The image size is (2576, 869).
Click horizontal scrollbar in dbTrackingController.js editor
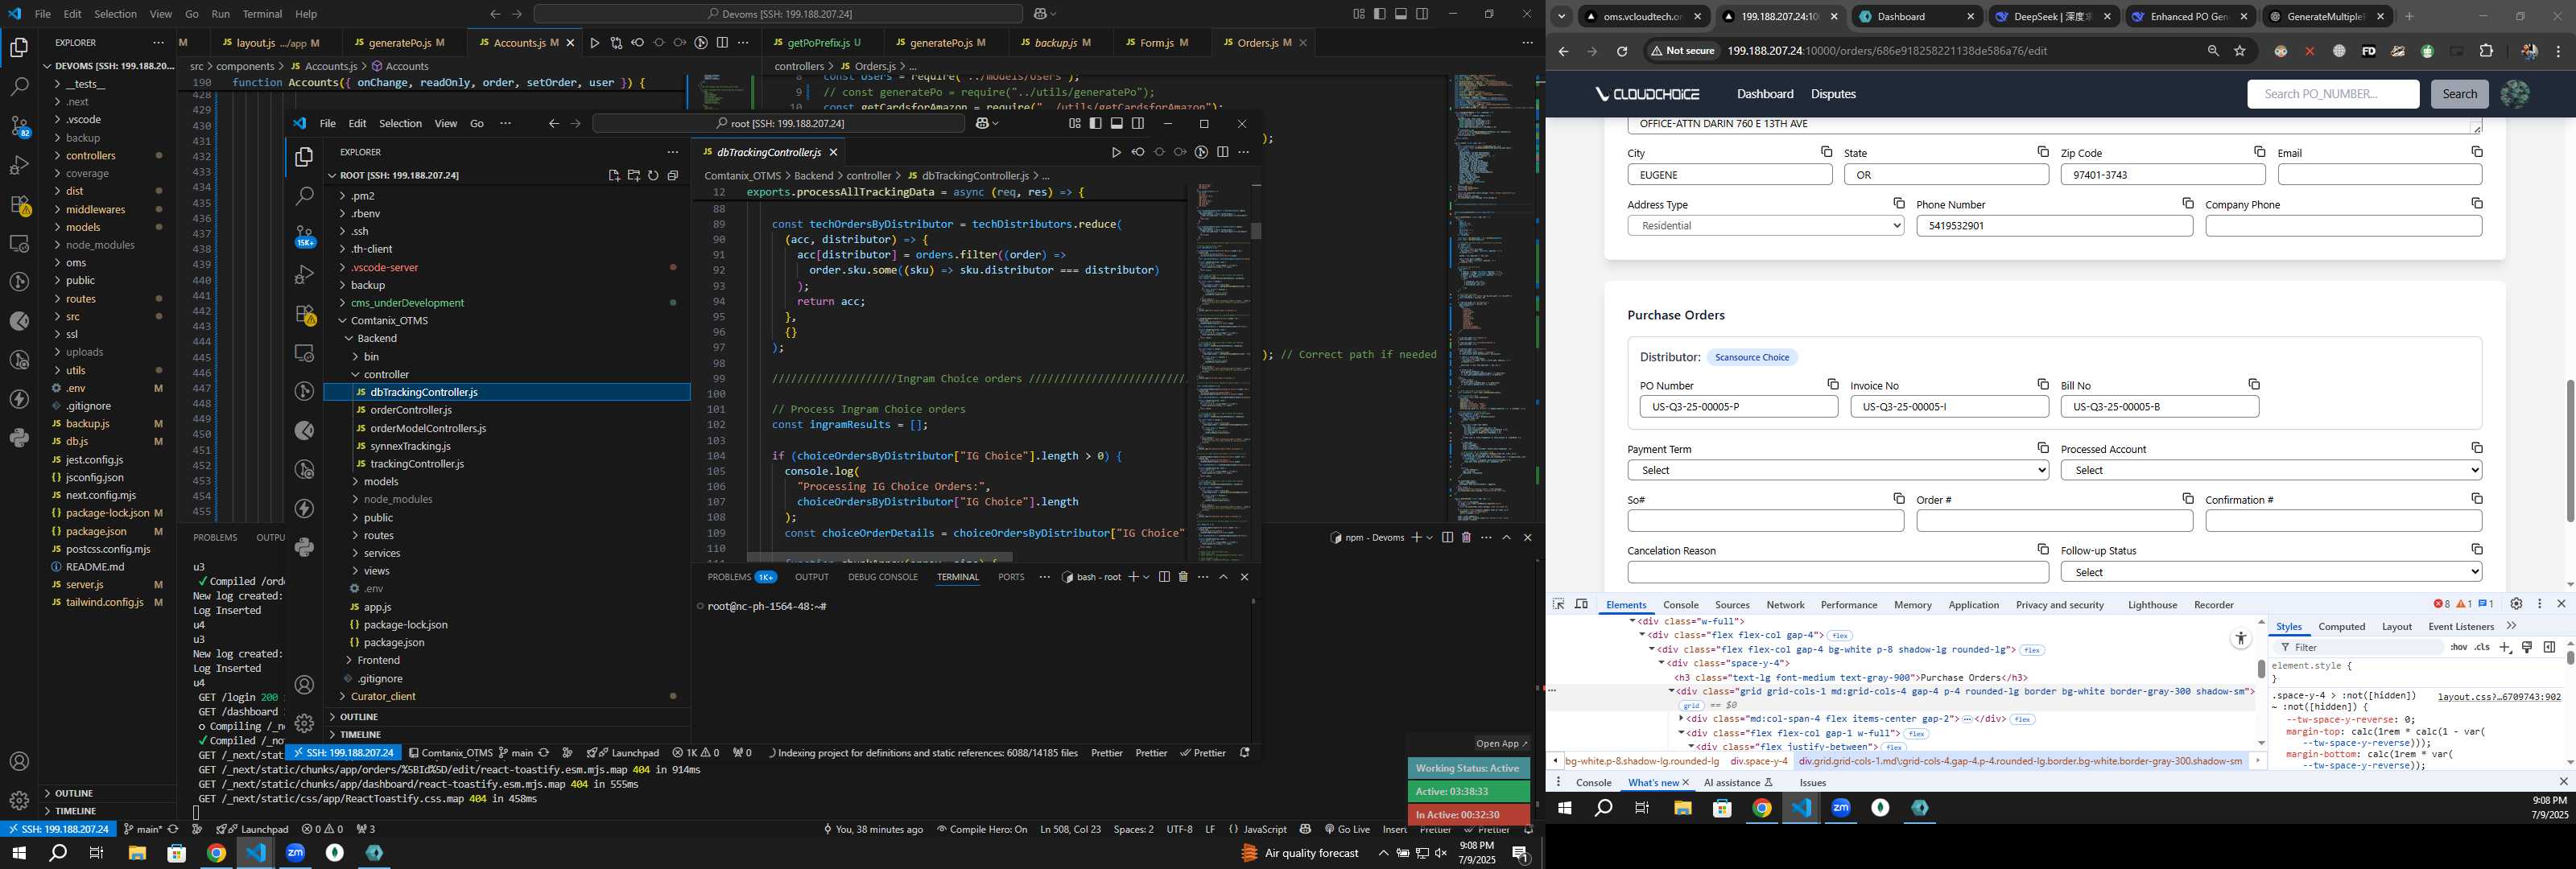pyautogui.click(x=879, y=557)
